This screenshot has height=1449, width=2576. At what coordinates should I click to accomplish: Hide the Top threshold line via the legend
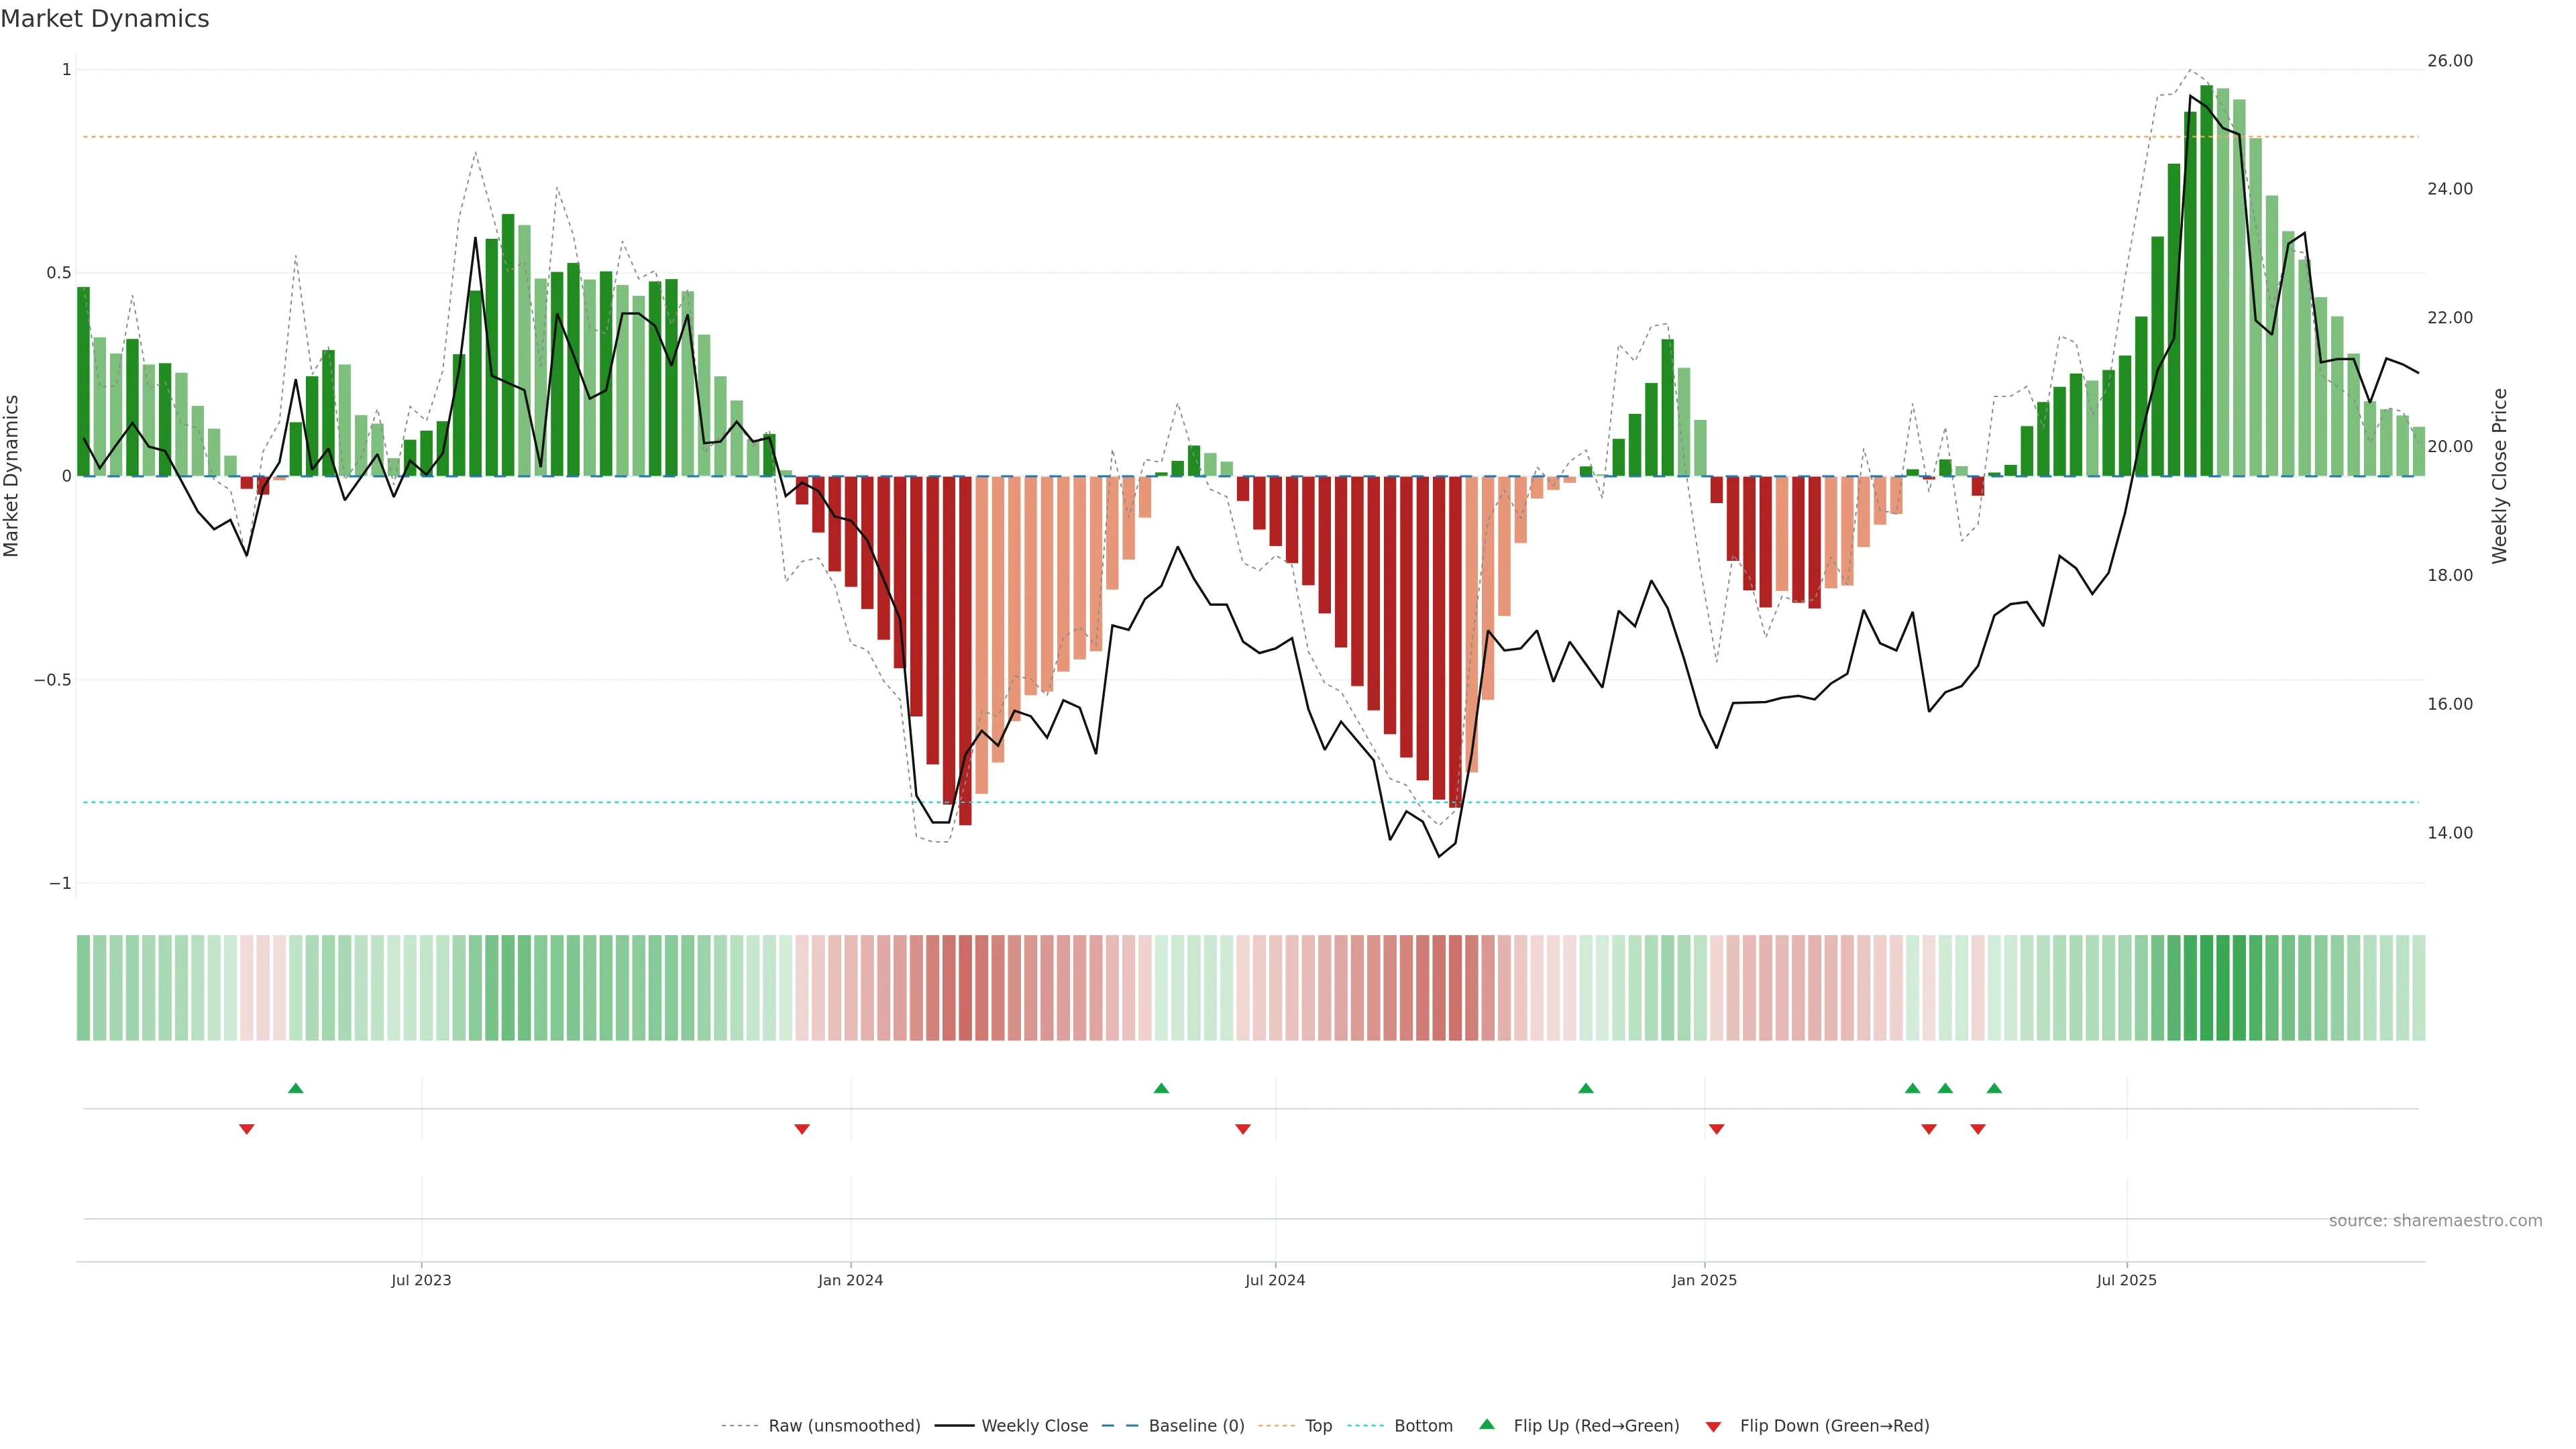(1318, 1426)
